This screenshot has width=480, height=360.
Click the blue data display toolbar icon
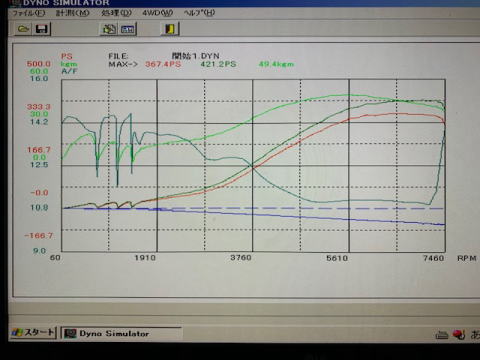pos(127,29)
